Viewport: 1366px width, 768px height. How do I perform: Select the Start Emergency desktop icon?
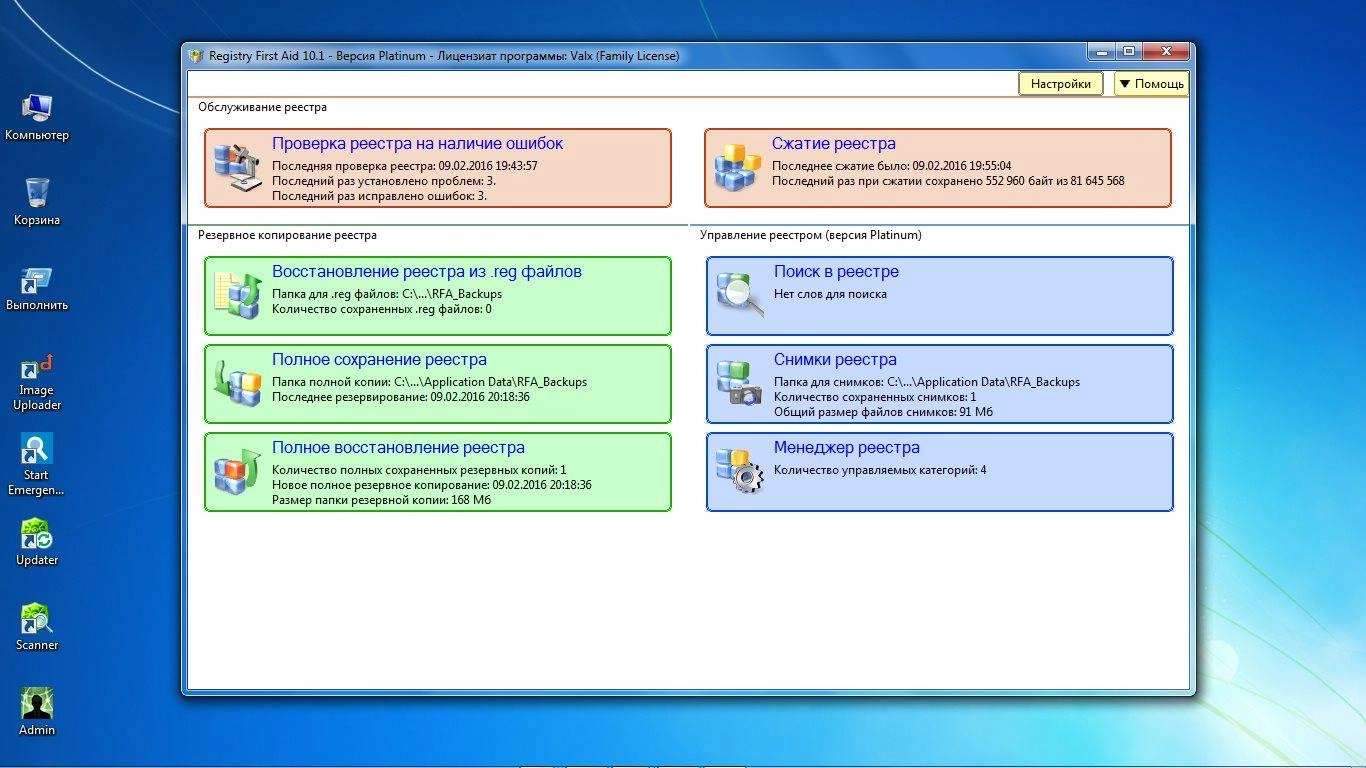37,465
